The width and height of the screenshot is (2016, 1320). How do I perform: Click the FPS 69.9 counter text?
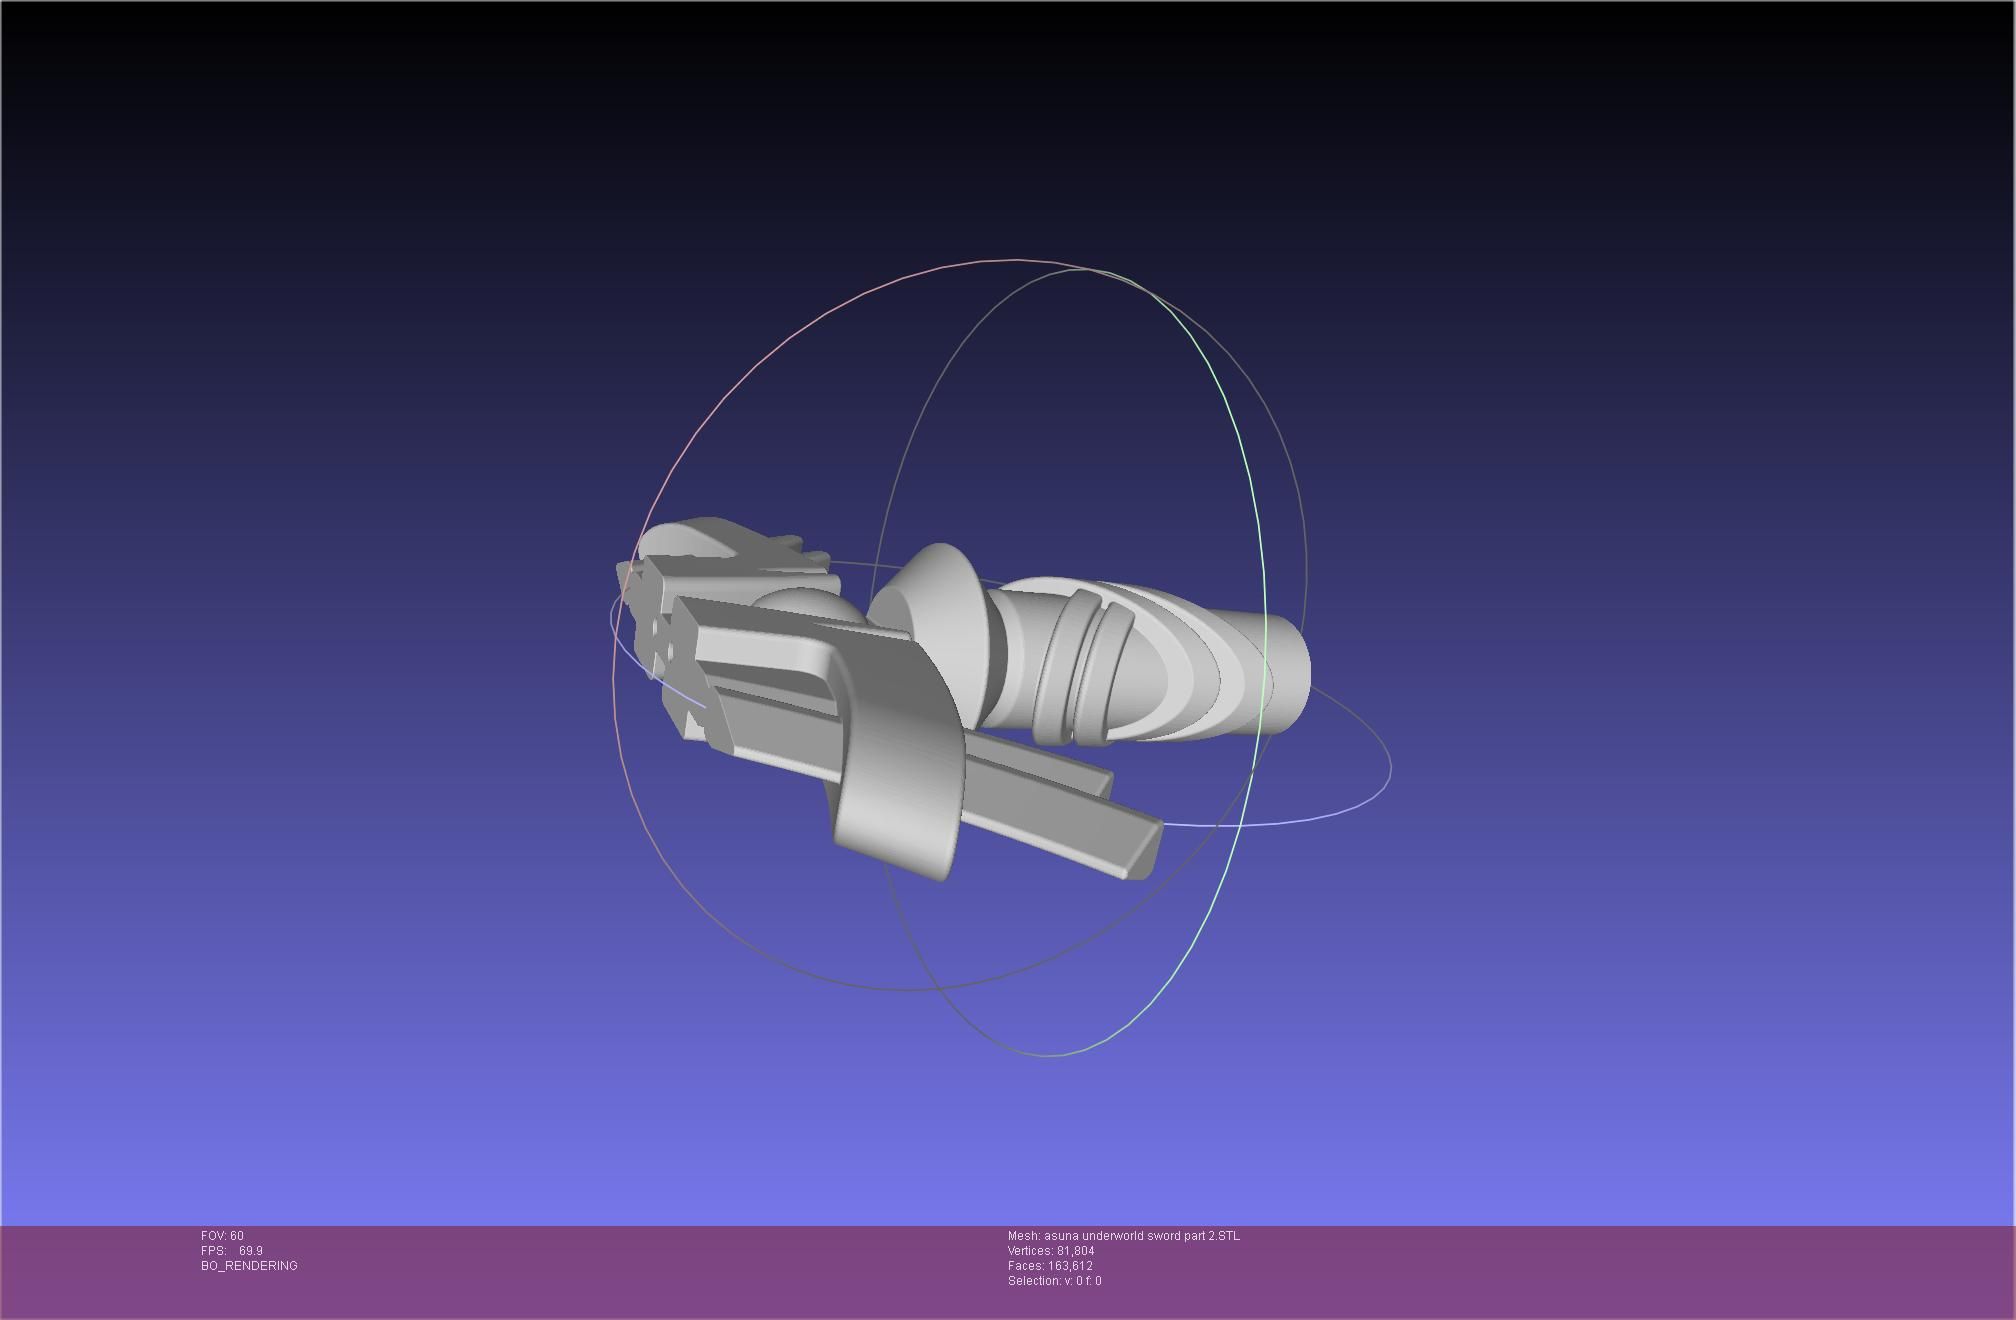tap(232, 1251)
